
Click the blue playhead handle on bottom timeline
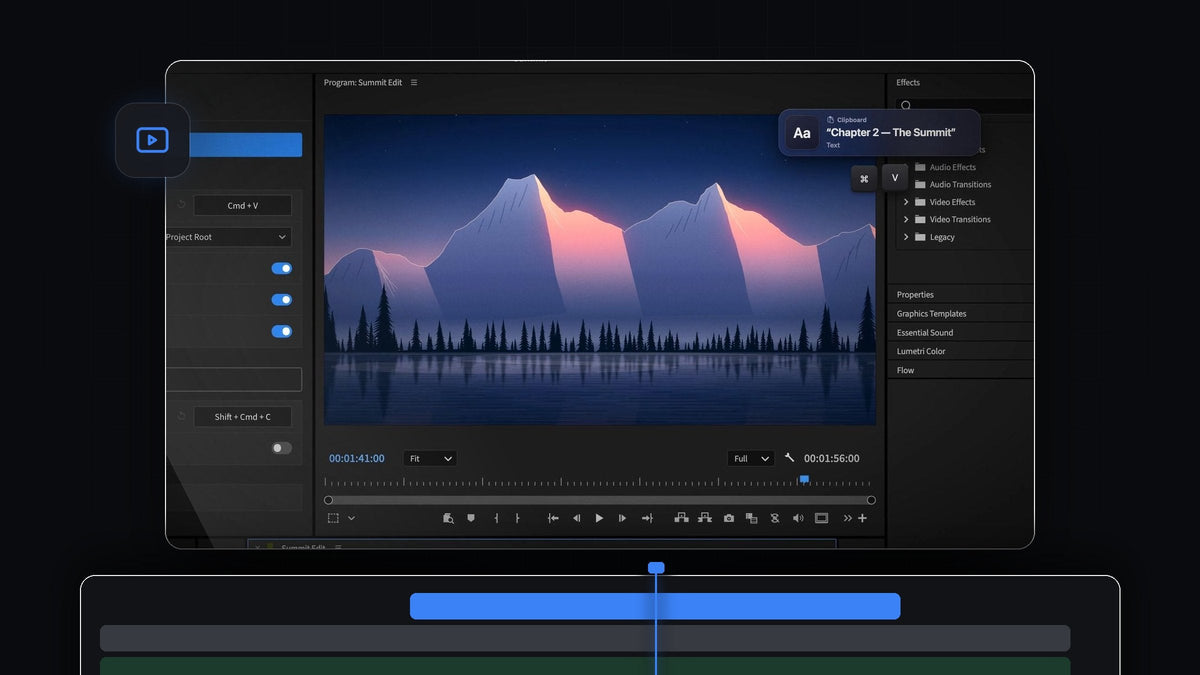coord(656,567)
